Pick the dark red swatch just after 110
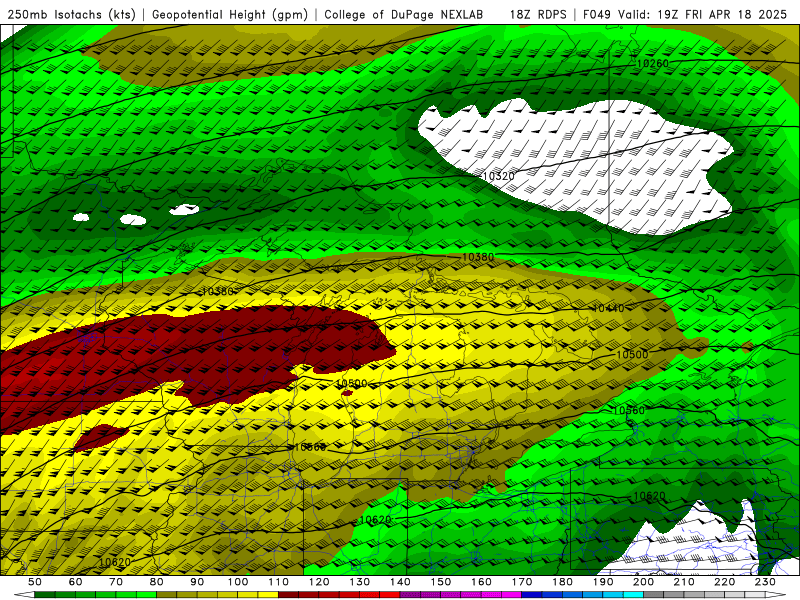This screenshot has width=800, height=600. pyautogui.click(x=289, y=595)
